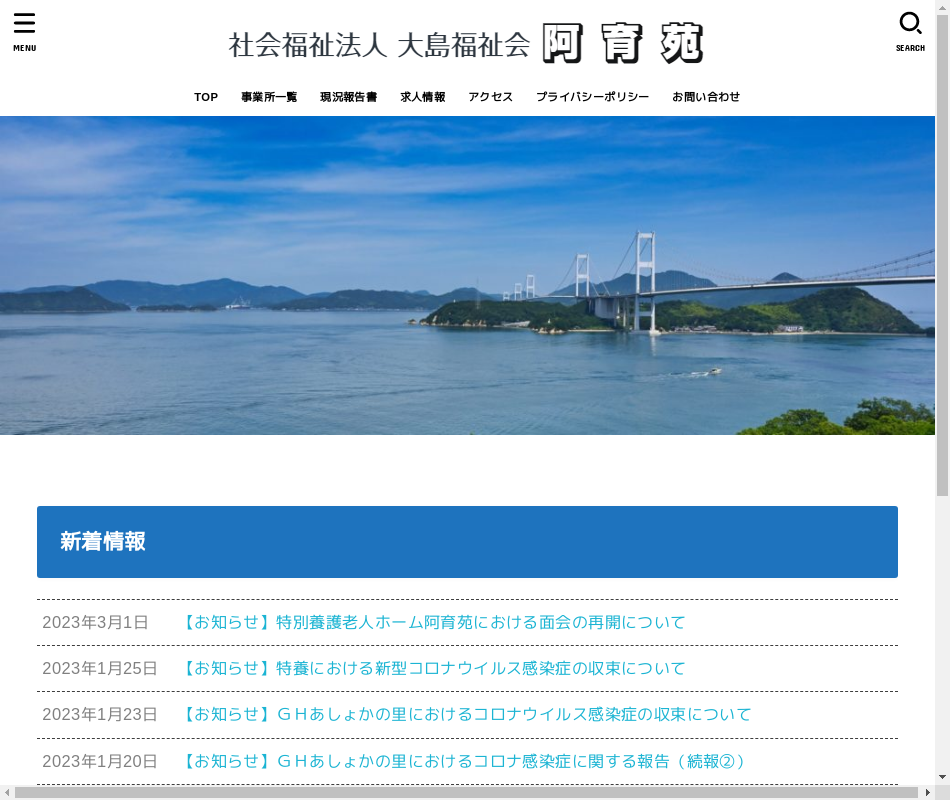950x800 pixels.
Task: Open the hamburger MENU icon
Action: click(24, 30)
